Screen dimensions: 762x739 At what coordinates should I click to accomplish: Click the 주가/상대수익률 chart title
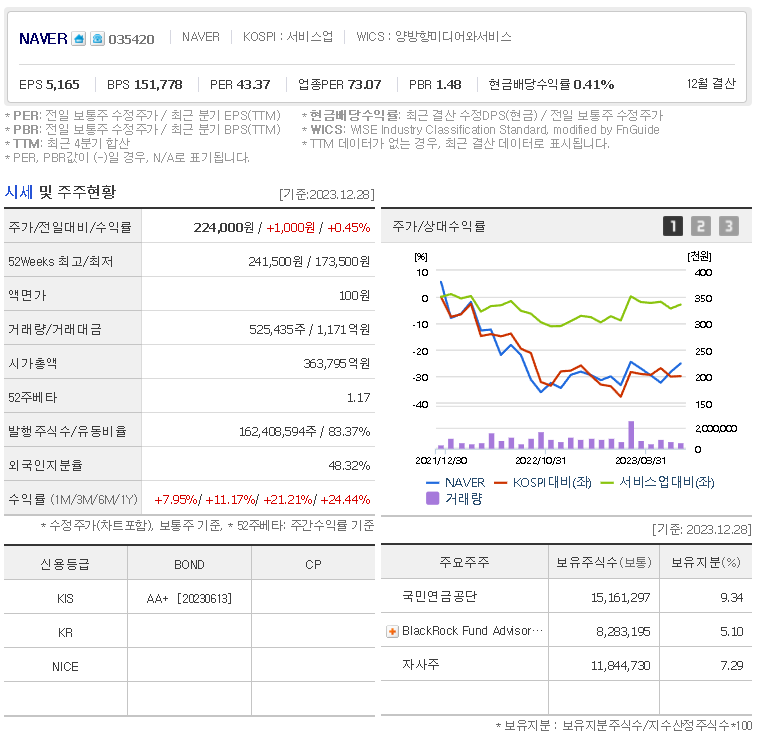tap(439, 226)
